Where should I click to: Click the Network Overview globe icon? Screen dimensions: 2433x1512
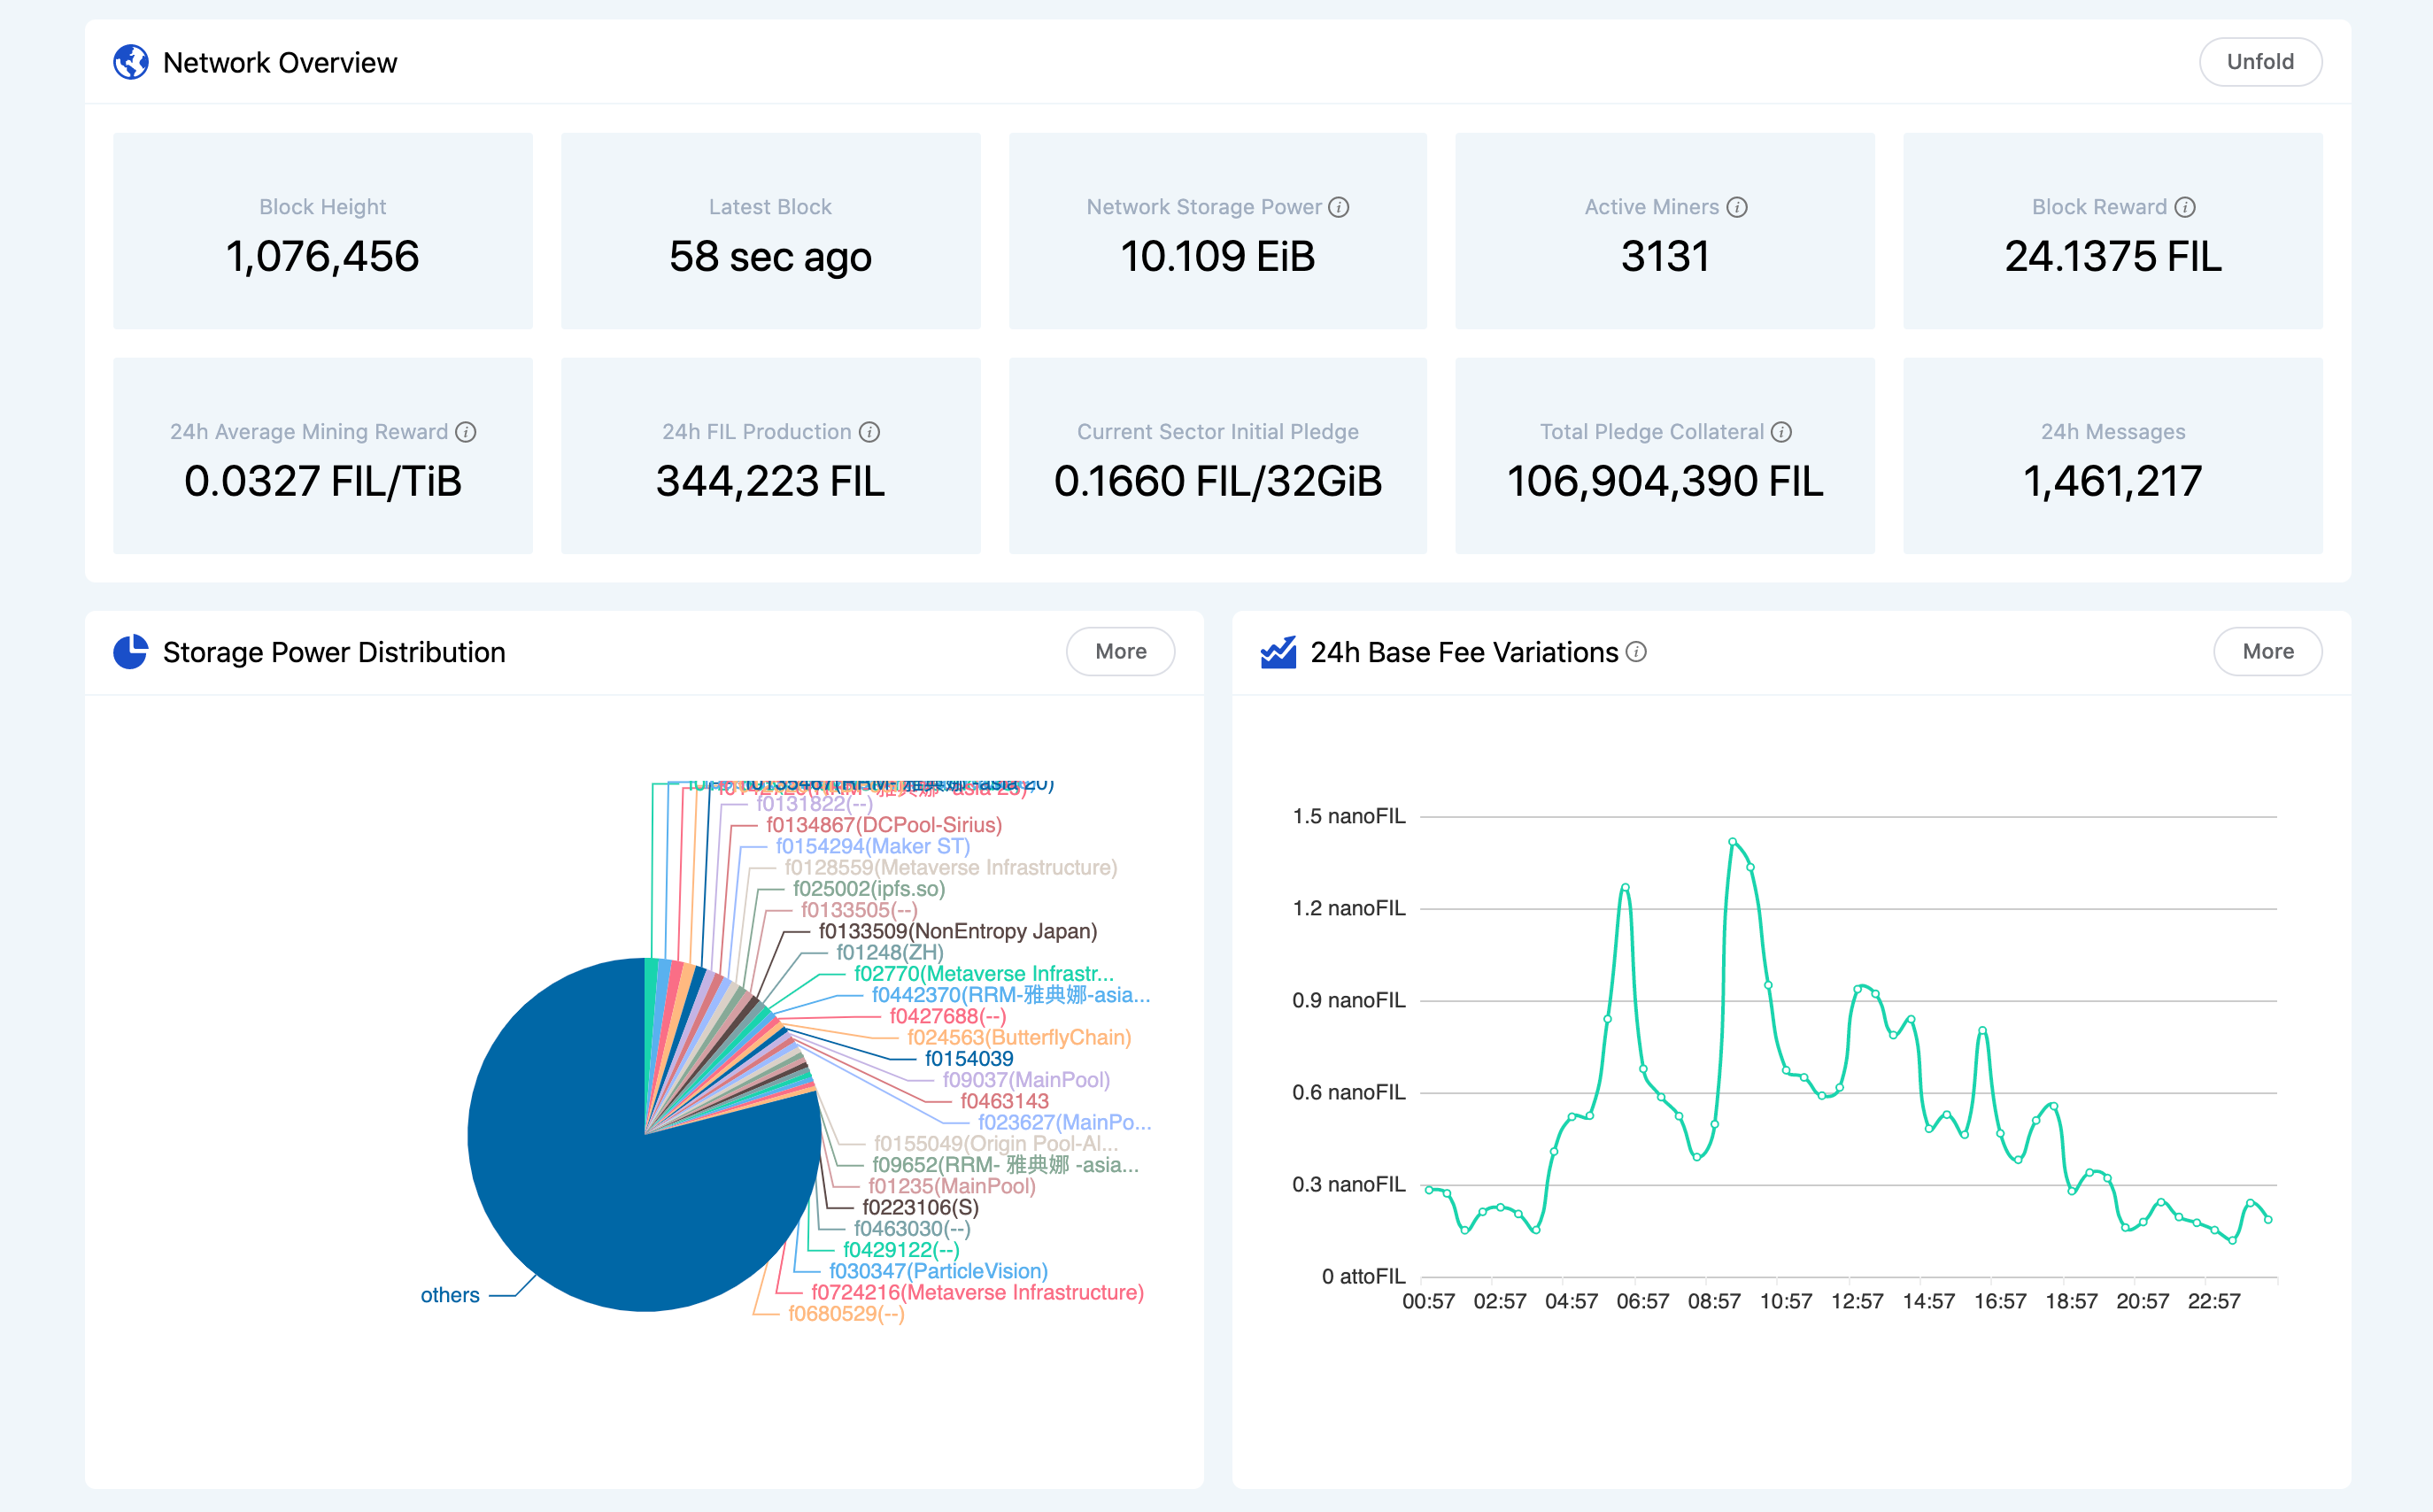pyautogui.click(x=131, y=62)
